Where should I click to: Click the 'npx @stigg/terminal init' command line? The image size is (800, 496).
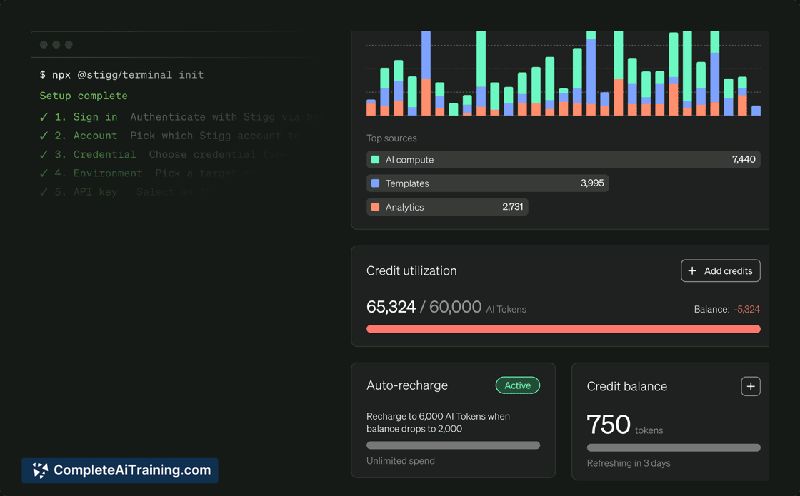coord(122,75)
